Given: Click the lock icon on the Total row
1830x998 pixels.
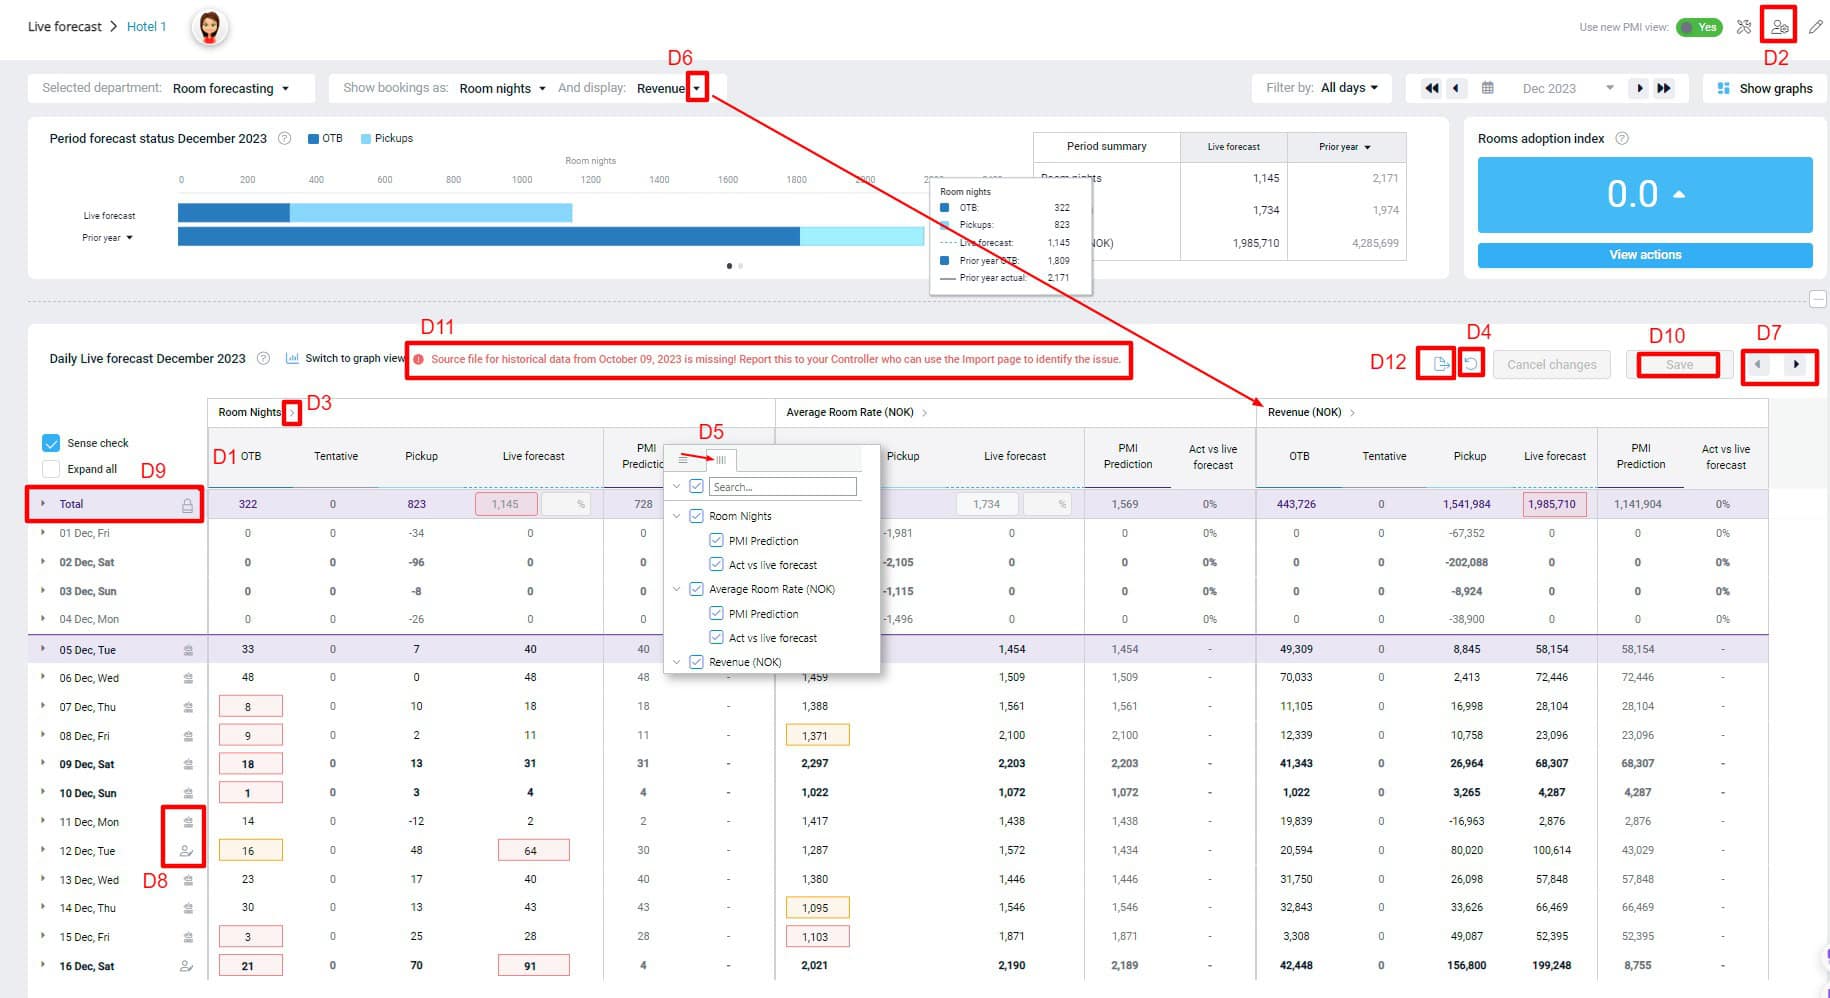Looking at the screenshot, I should (x=188, y=504).
